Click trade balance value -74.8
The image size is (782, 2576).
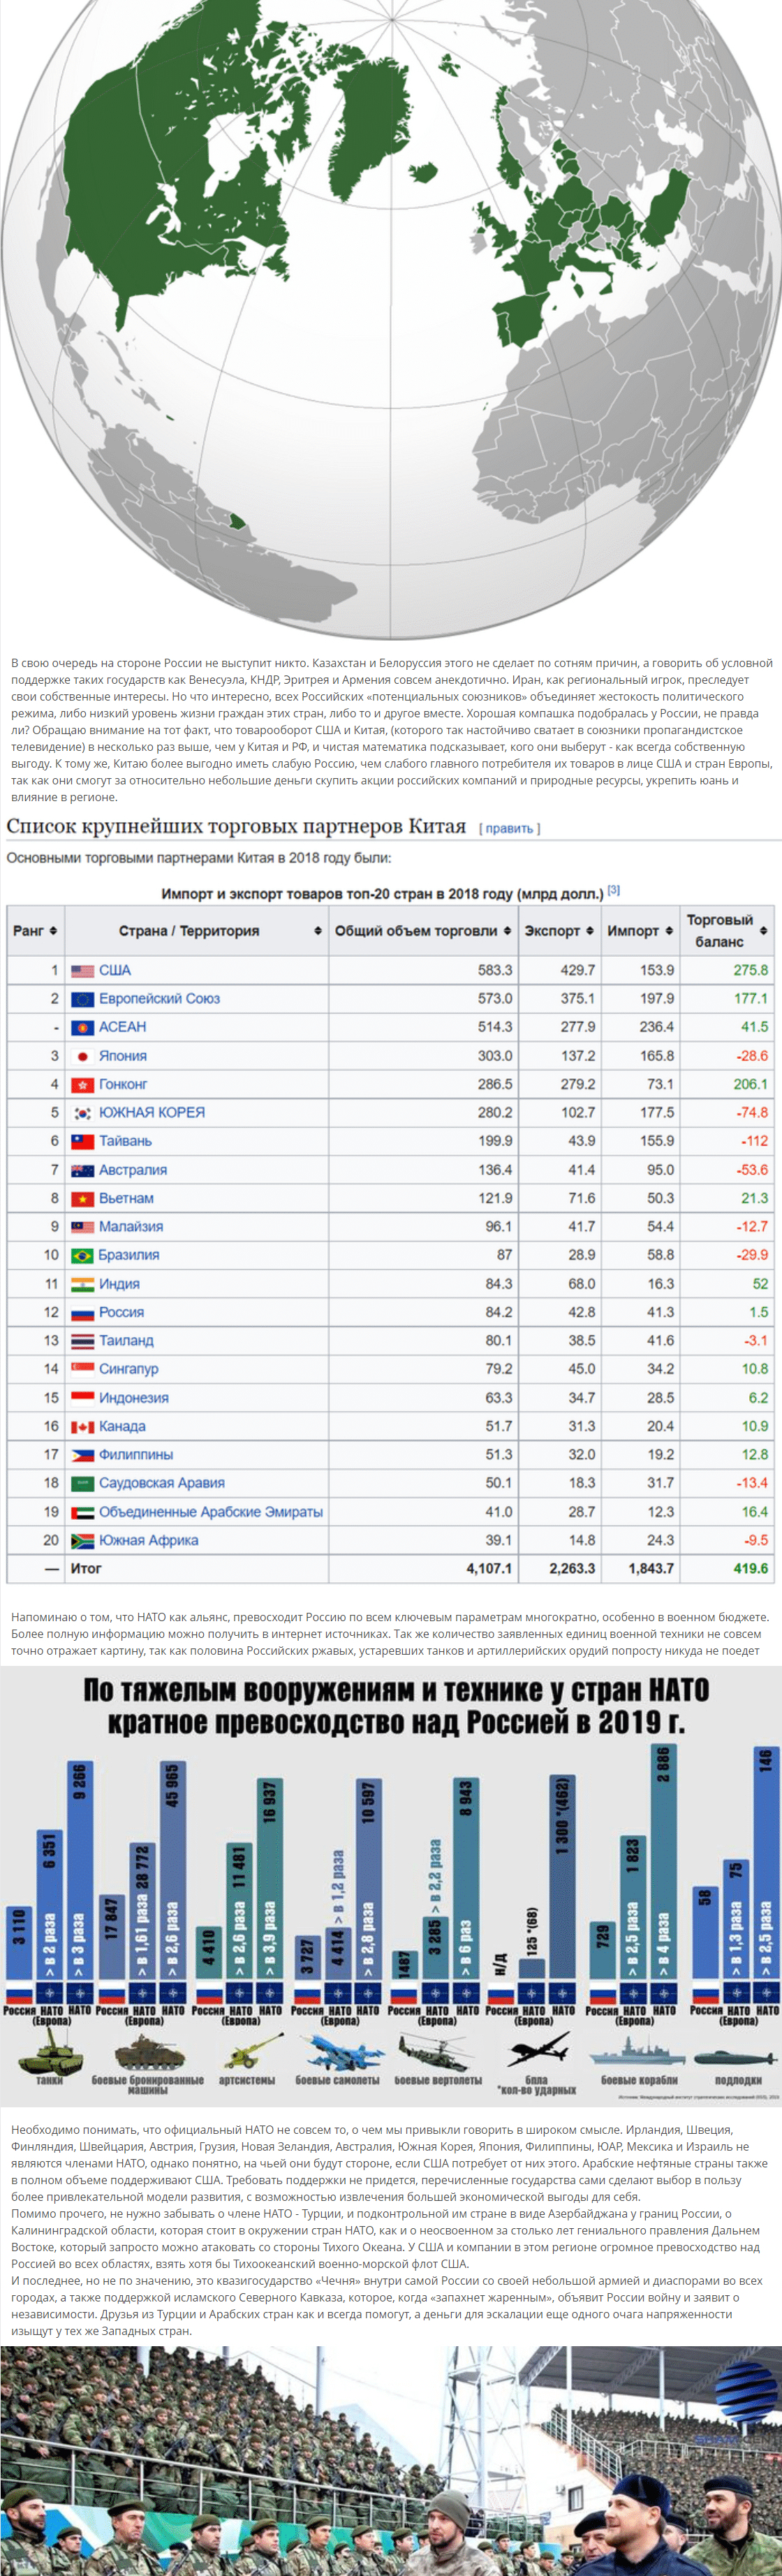coord(753,1112)
